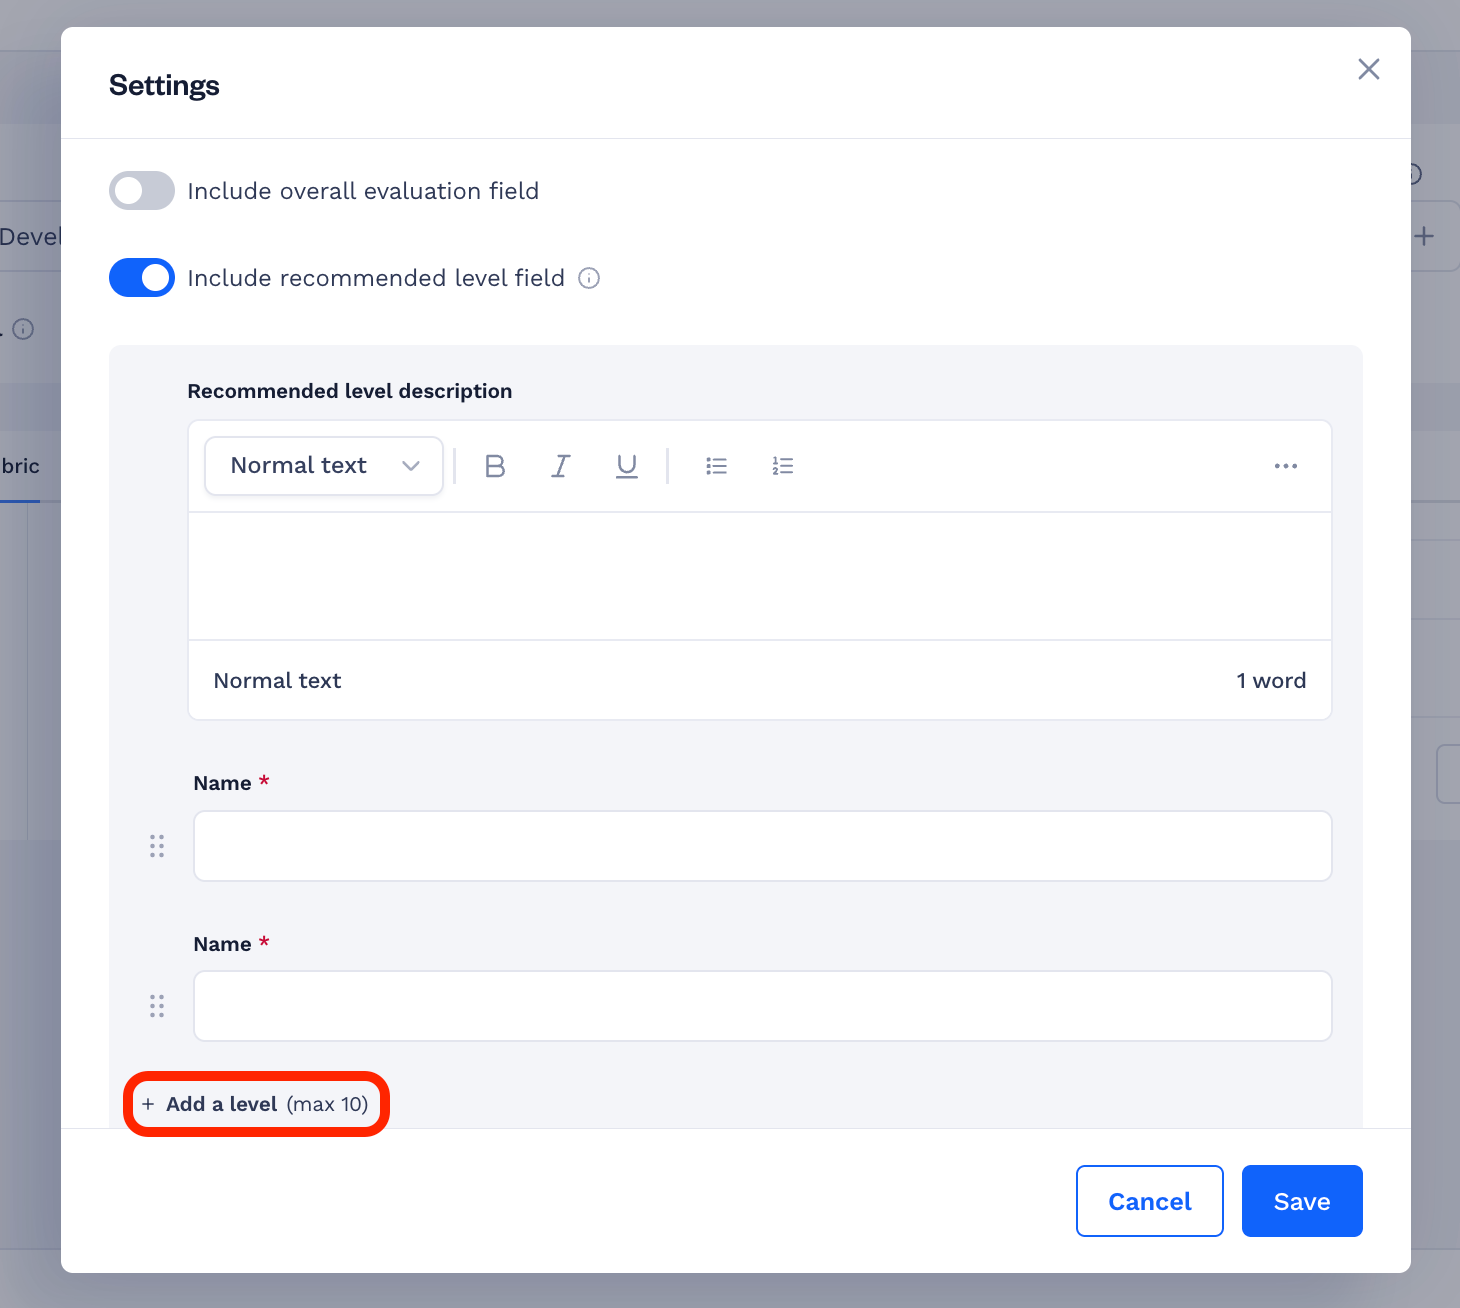Screen dimensions: 1460x1308
Task: Save the settings
Action: click(1302, 1201)
